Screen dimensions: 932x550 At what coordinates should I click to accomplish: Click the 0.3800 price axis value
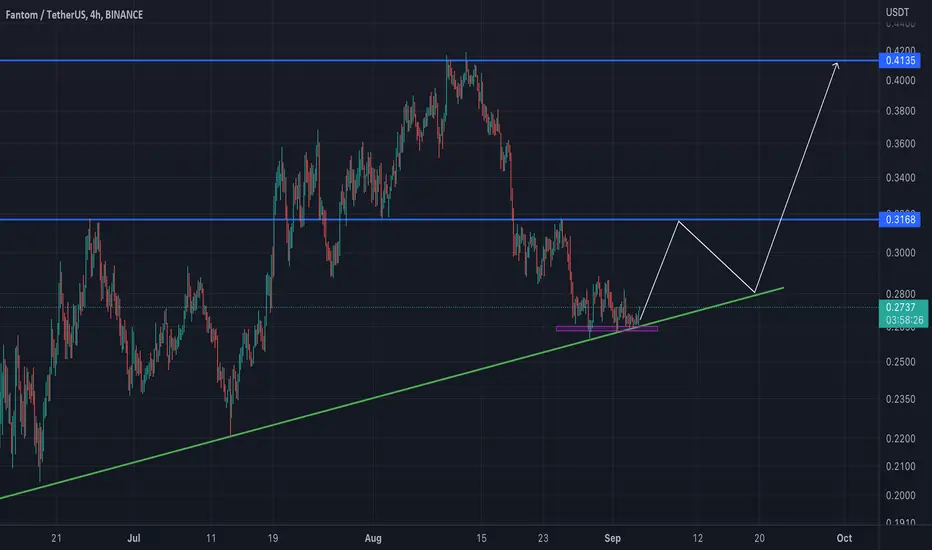[900, 111]
